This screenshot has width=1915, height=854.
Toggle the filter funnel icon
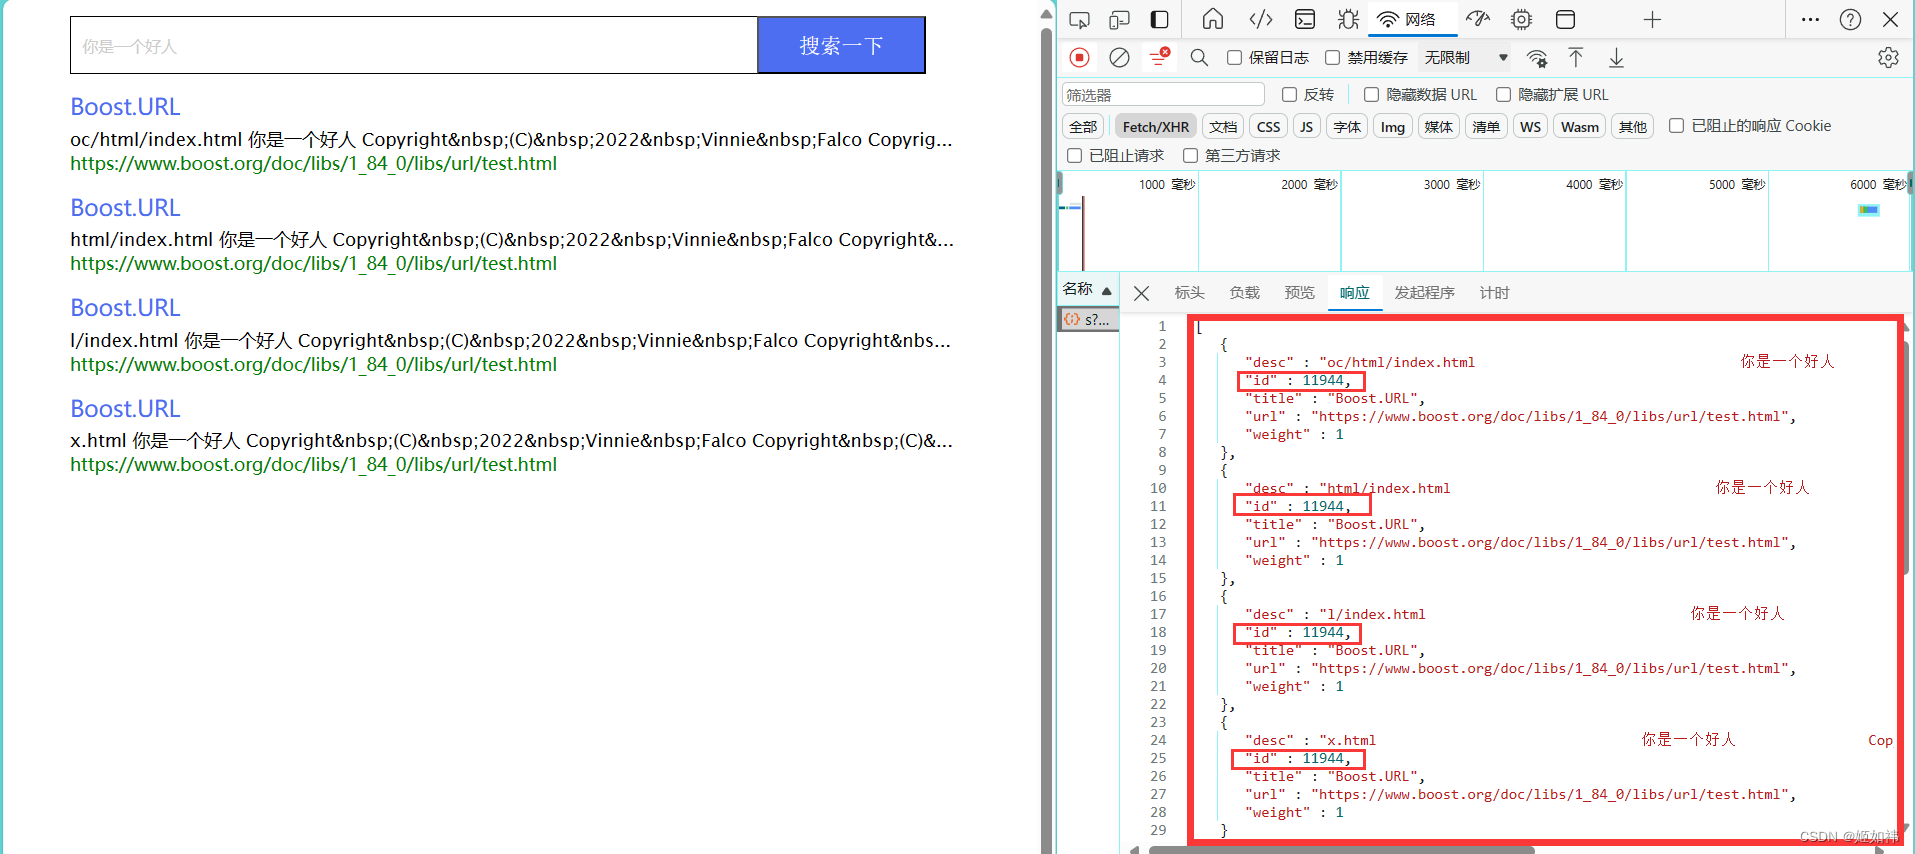[x=1160, y=57]
